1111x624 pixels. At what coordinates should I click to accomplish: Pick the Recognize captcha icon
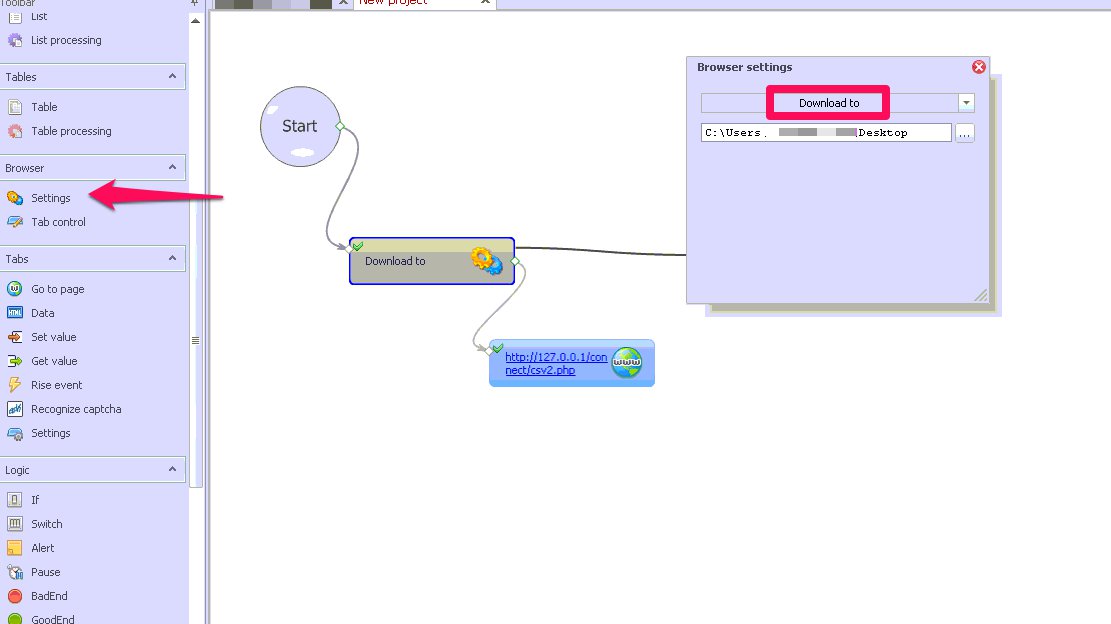(x=15, y=409)
